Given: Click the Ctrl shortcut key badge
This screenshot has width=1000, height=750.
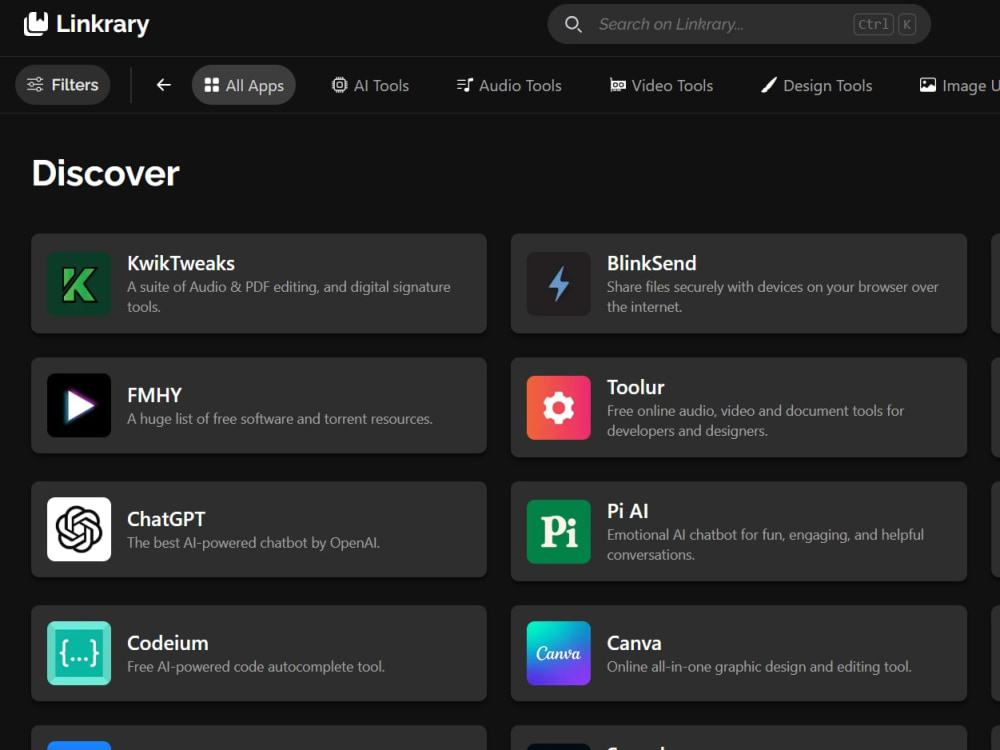Looking at the screenshot, I should pos(873,24).
